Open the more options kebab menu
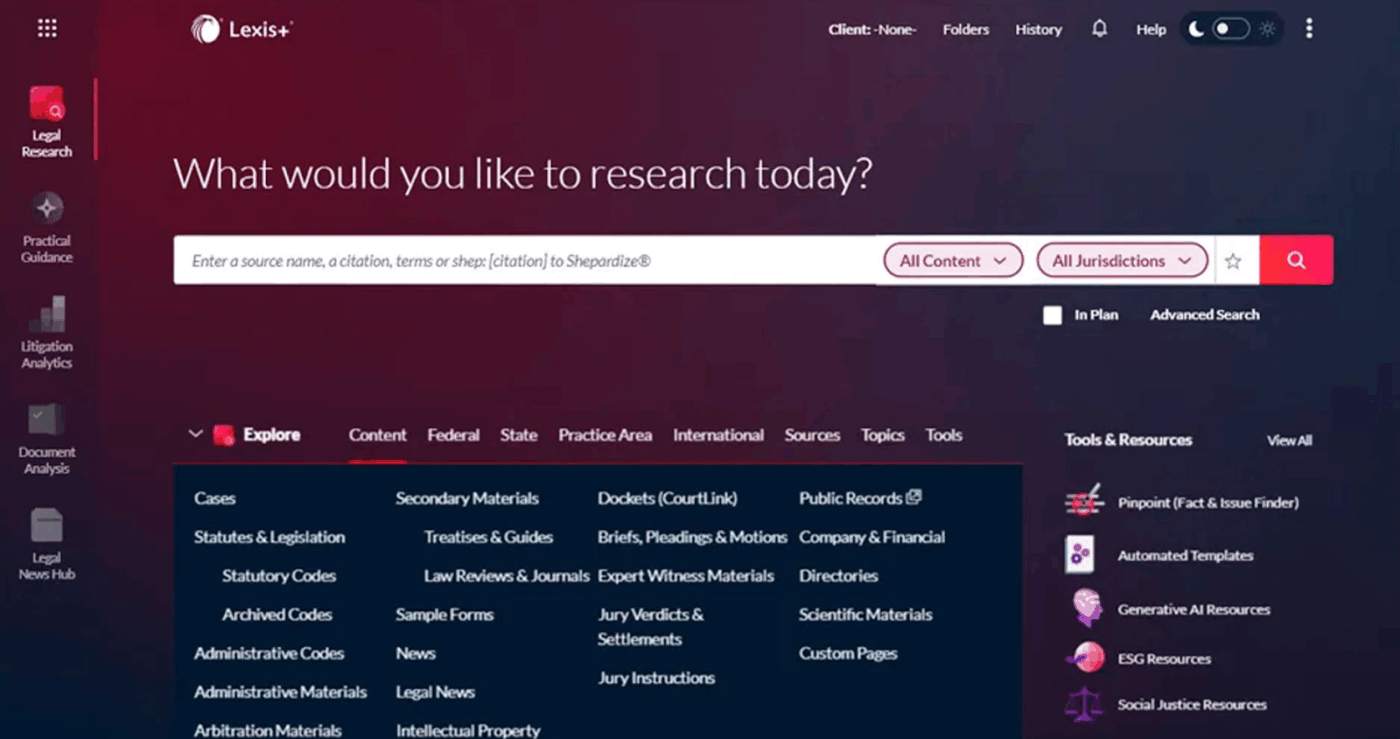Image resolution: width=1400 pixels, height=739 pixels. (x=1309, y=29)
